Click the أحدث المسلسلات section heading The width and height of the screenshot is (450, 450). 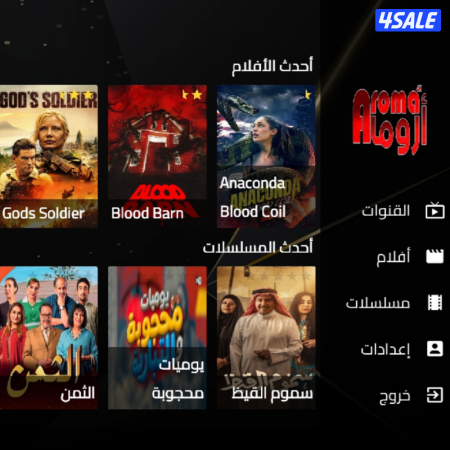click(258, 247)
